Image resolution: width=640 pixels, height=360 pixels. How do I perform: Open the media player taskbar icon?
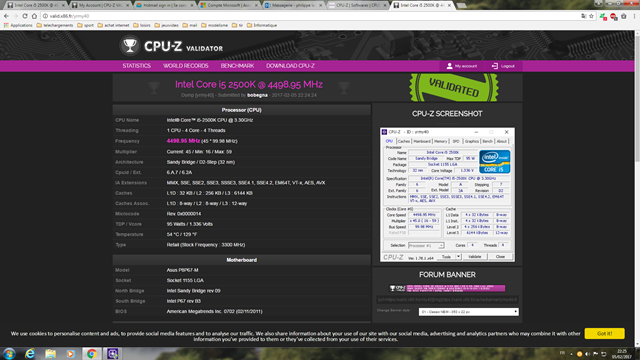tap(71, 353)
